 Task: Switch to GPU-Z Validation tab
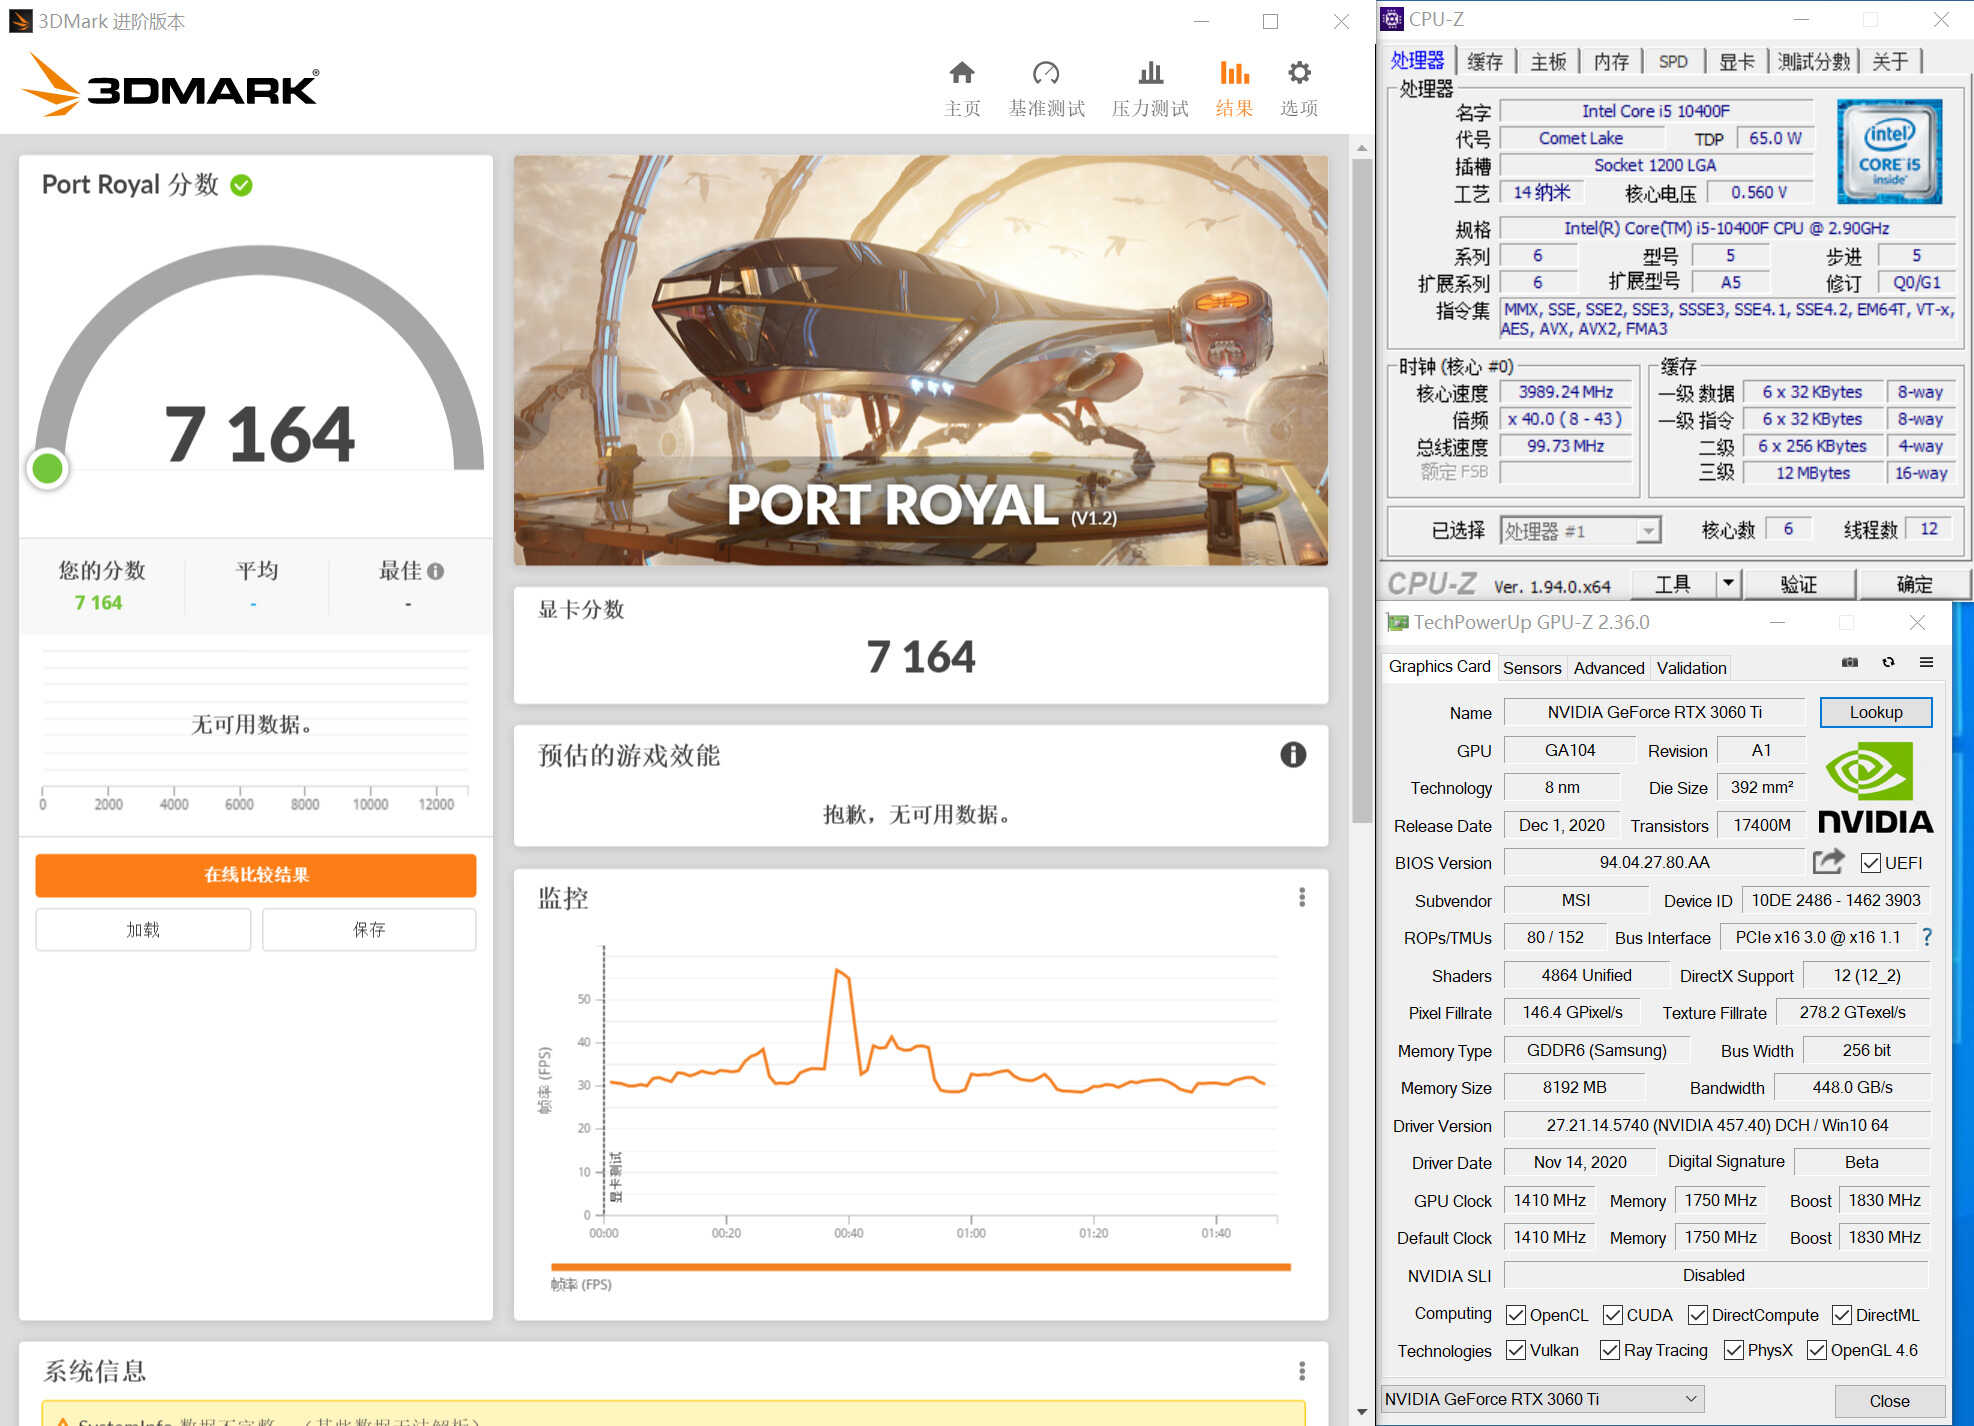1691,668
